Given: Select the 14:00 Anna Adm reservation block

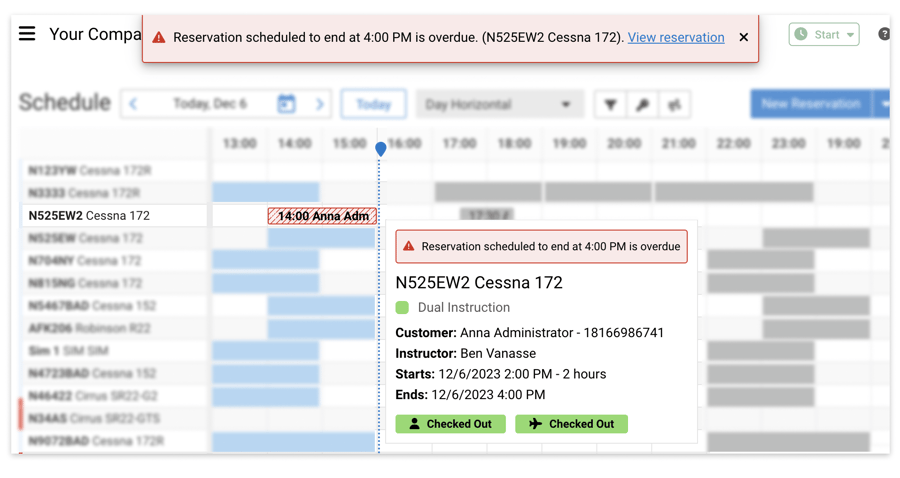Looking at the screenshot, I should (322, 216).
